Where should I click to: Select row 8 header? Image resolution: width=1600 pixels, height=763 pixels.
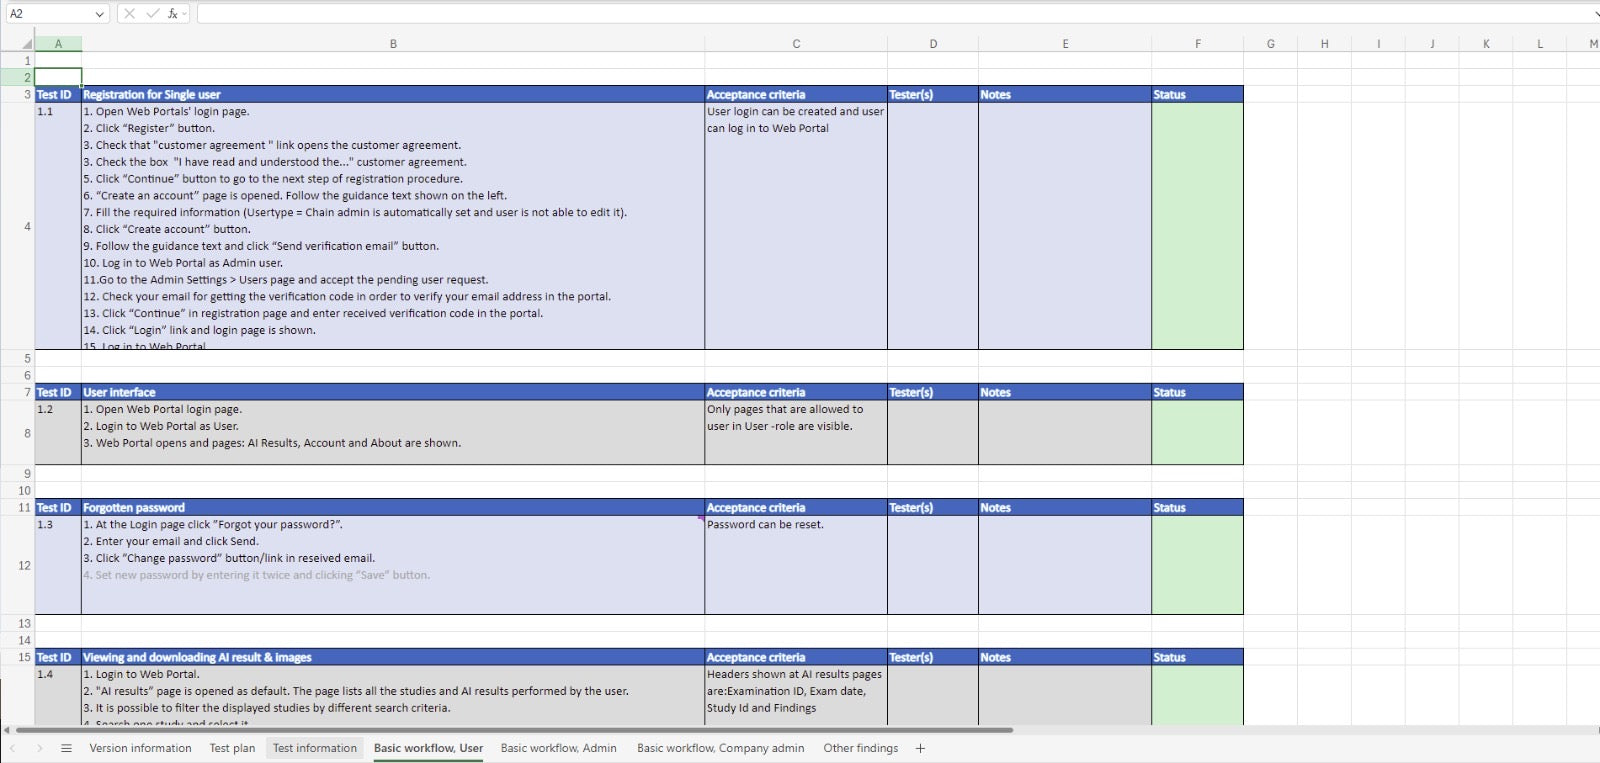[17, 433]
